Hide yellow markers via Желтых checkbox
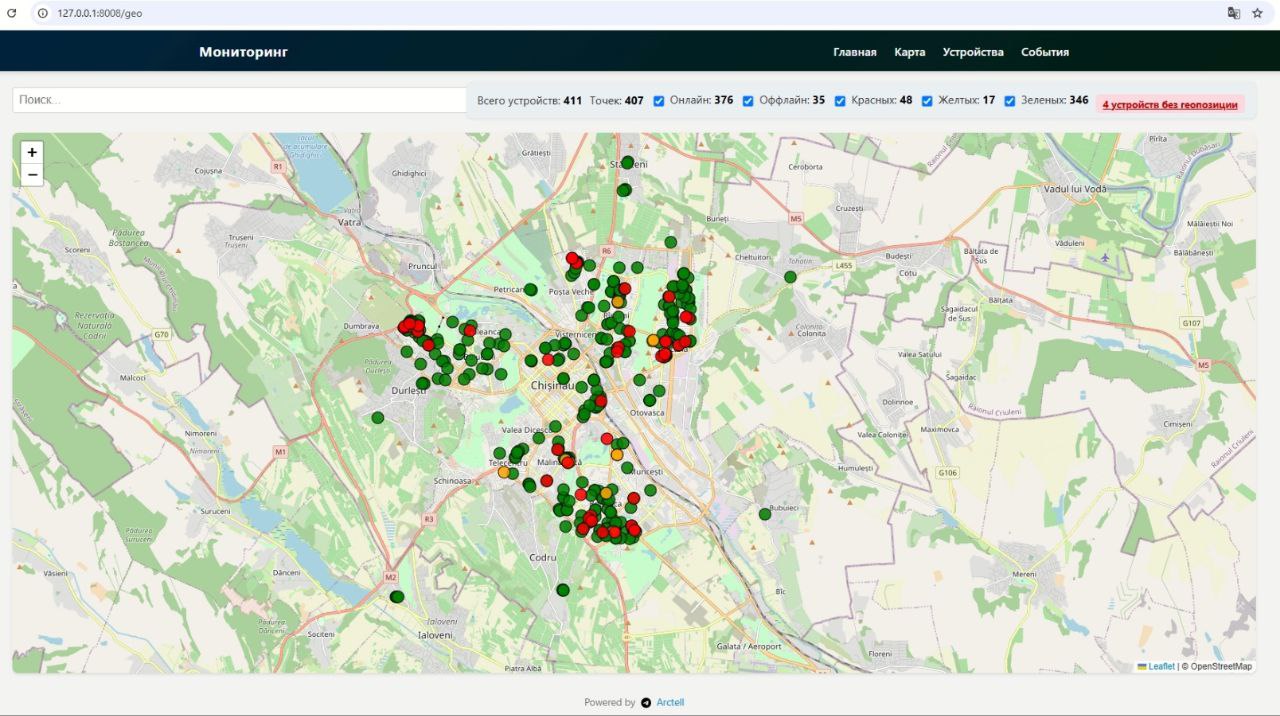The width and height of the screenshot is (1280, 716). (x=927, y=101)
